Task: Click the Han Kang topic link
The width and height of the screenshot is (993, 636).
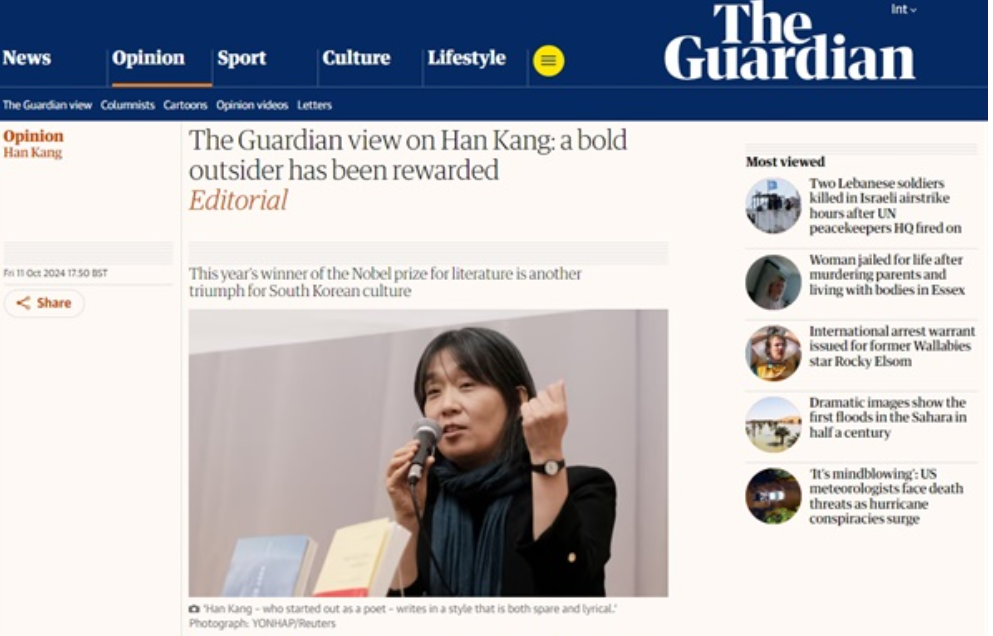Action: (x=33, y=152)
